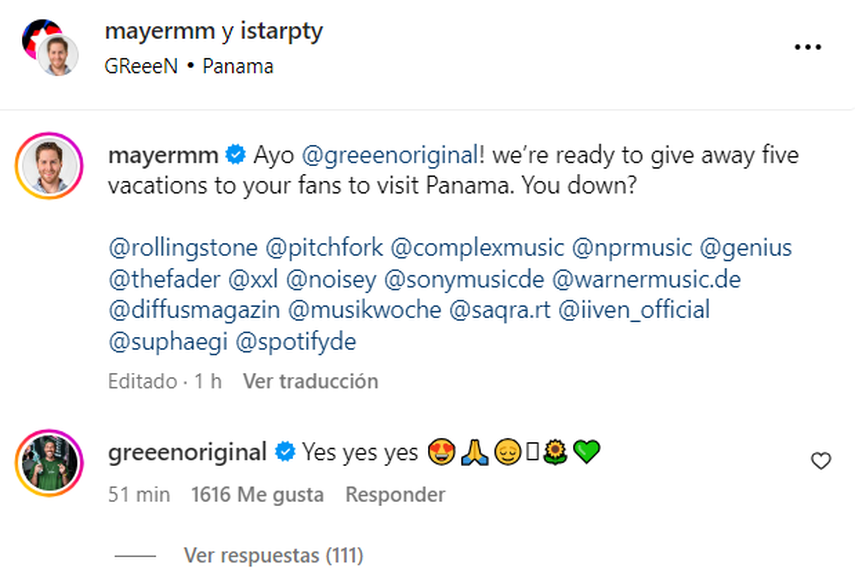The height and width of the screenshot is (586, 855).
Task: Click mayermm's avatar next to the caption
Action: tap(47, 165)
